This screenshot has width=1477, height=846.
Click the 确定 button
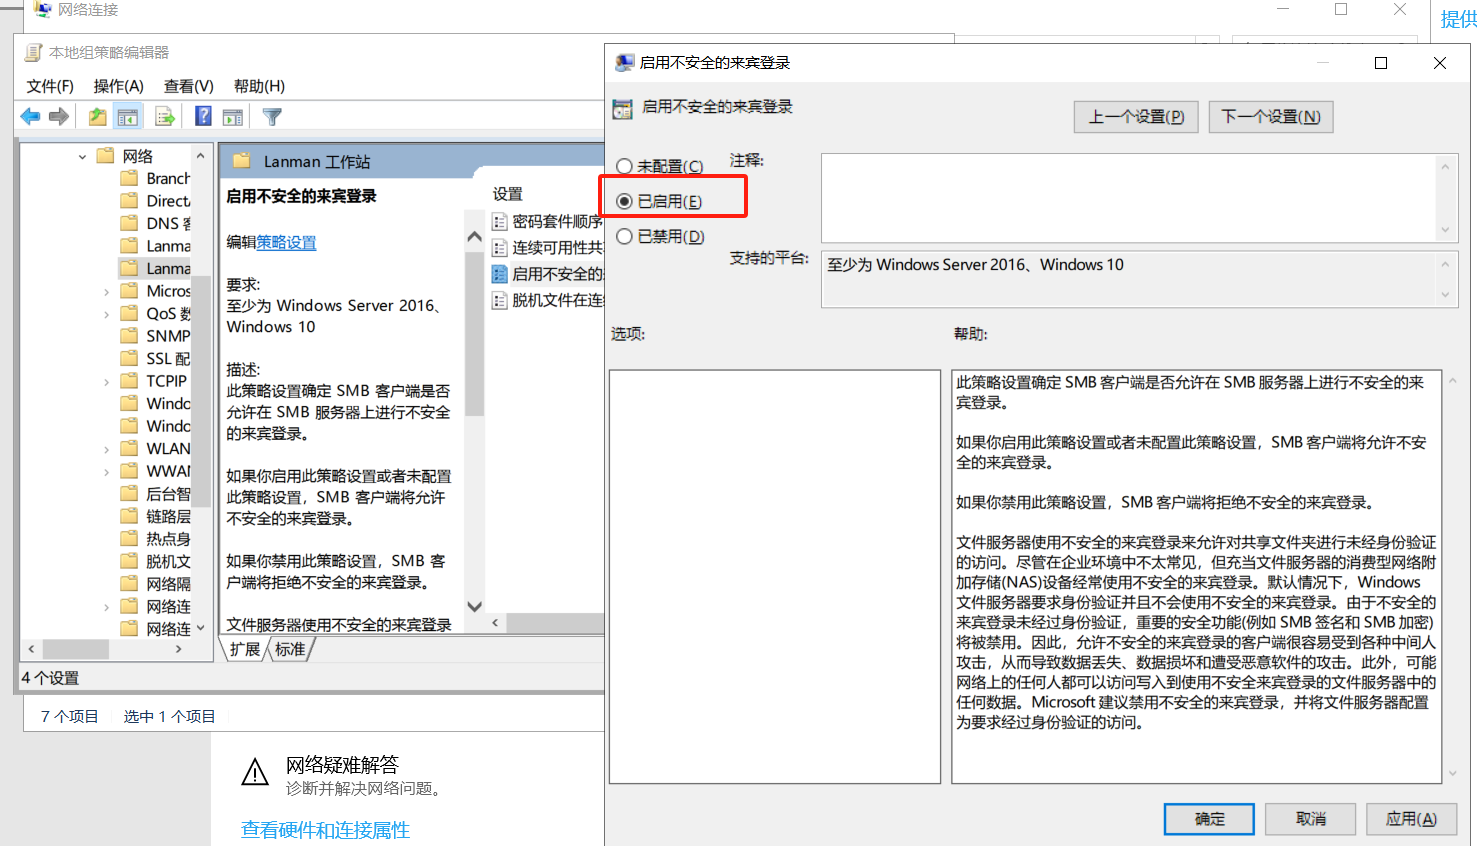pos(1209,819)
